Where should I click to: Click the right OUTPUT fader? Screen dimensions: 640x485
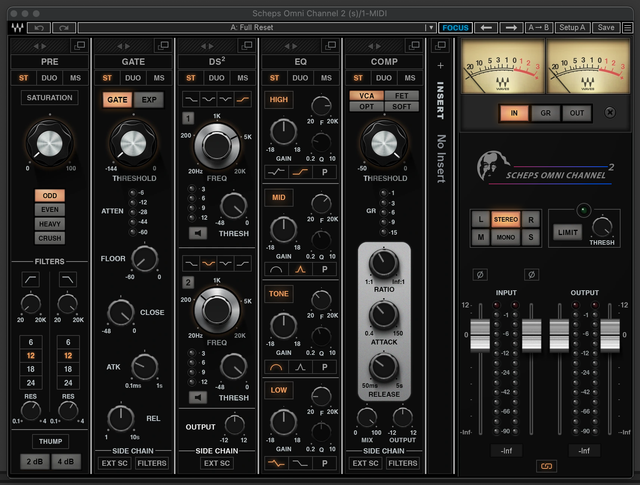pyautogui.click(x=610, y=336)
